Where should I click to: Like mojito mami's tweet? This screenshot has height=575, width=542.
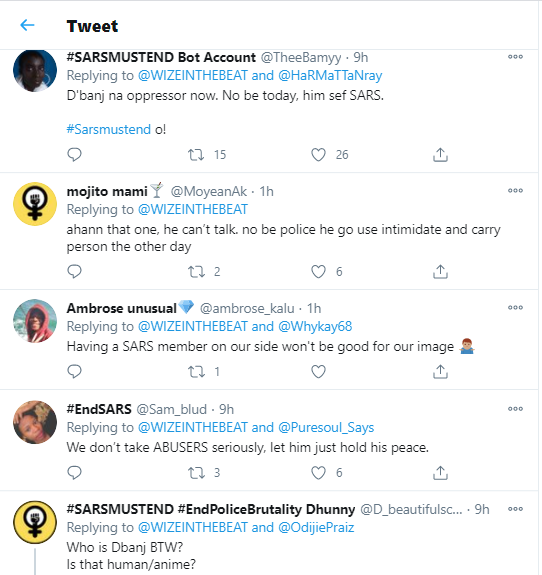pos(318,272)
